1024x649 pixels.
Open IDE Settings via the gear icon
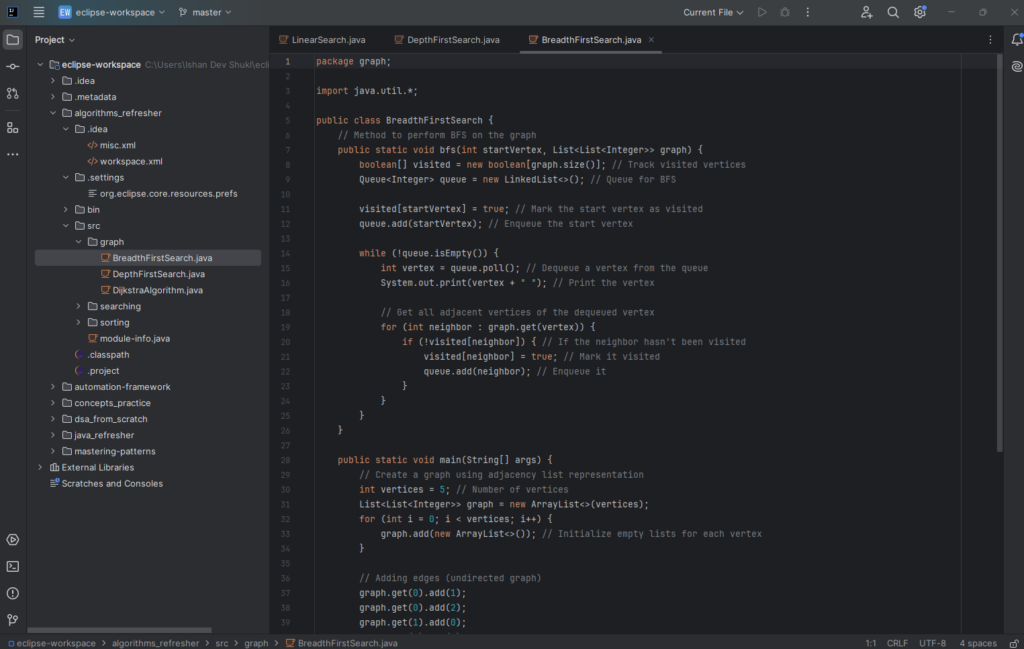(x=920, y=12)
